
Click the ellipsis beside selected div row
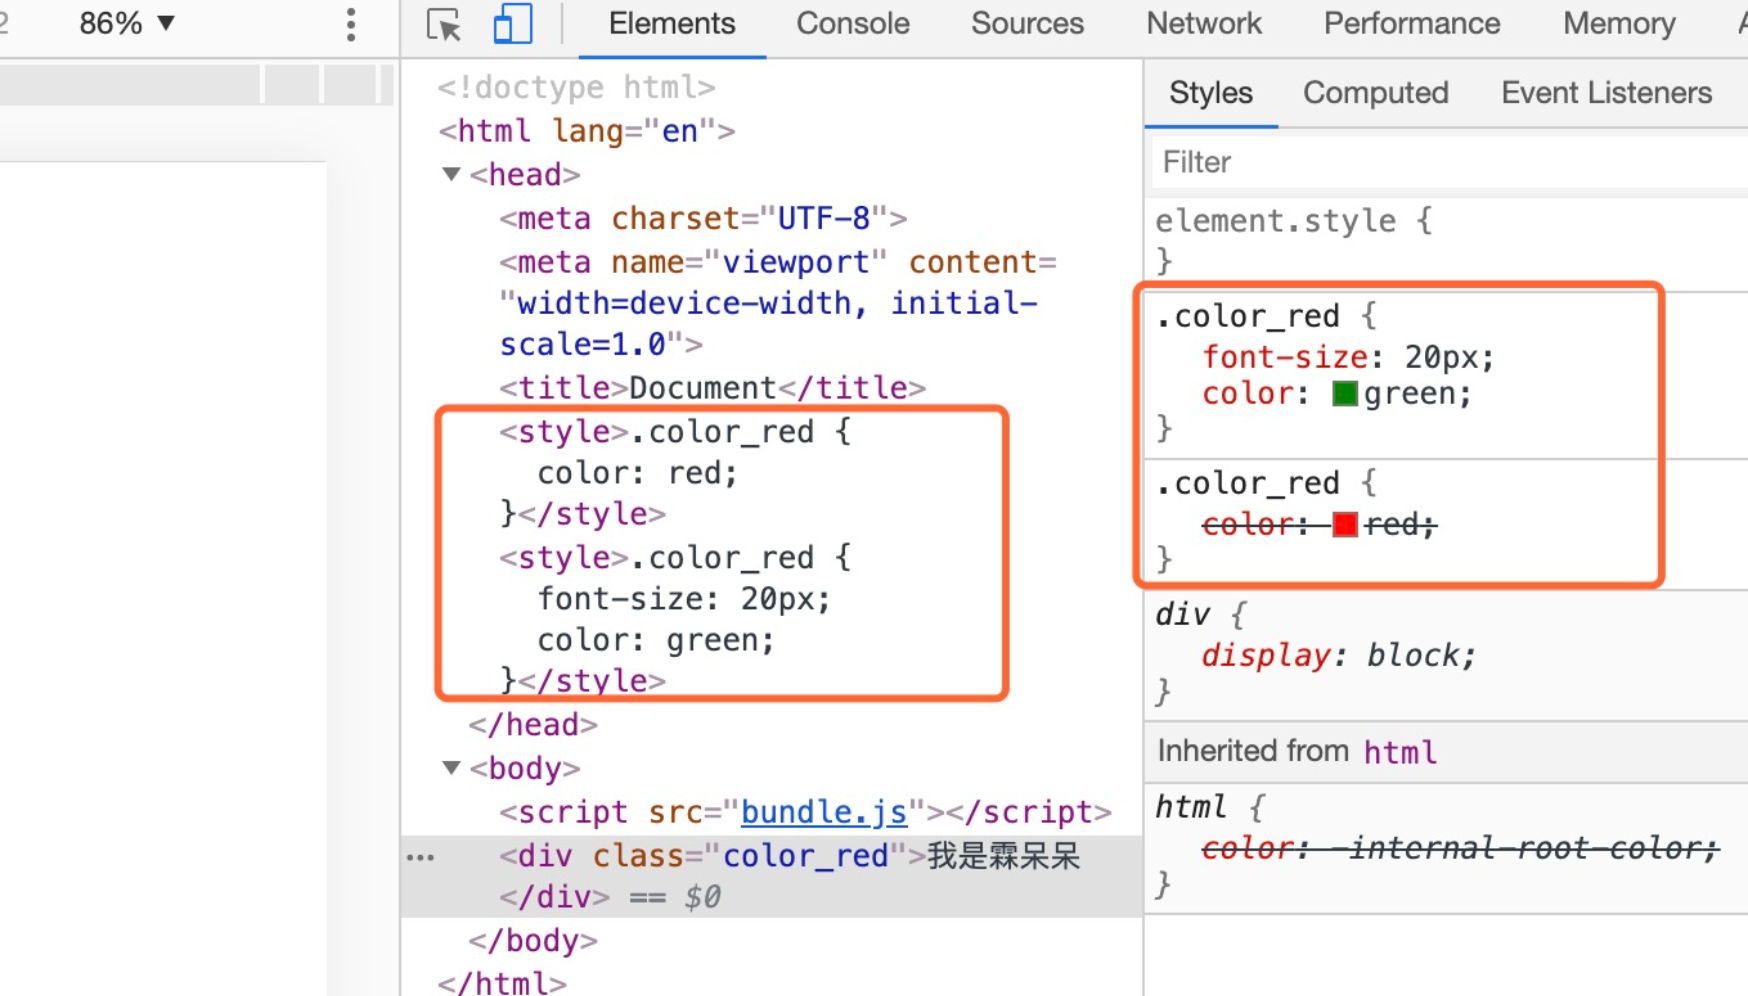coord(421,857)
